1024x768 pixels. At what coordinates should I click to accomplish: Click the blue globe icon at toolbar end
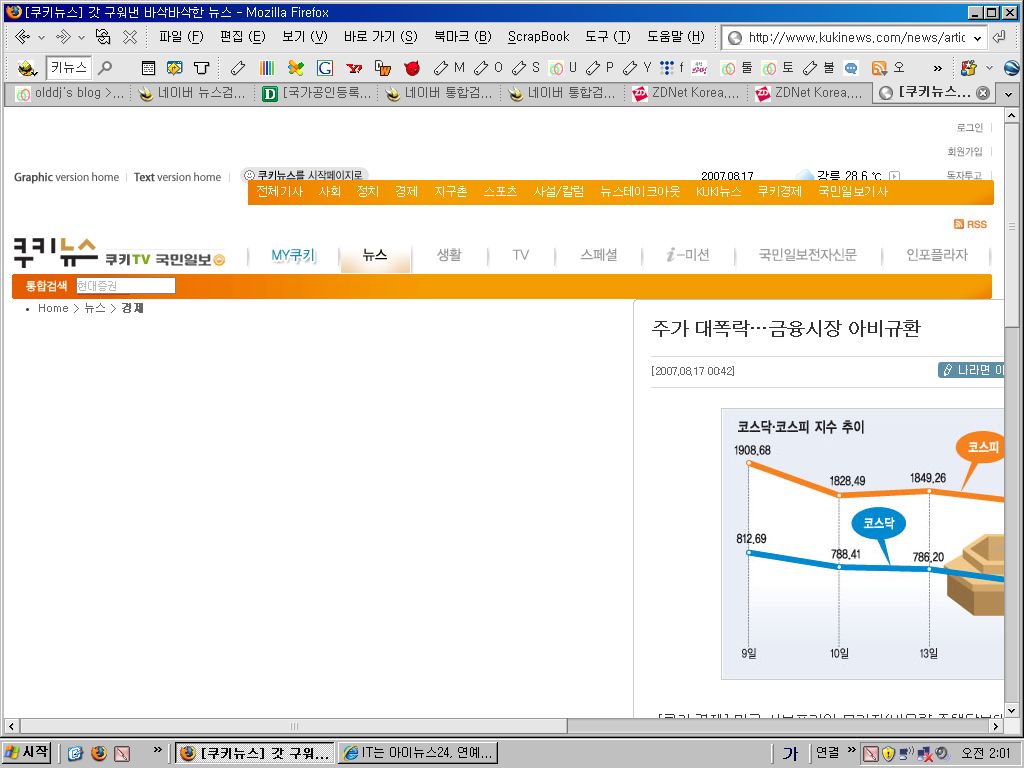coord(1012,67)
